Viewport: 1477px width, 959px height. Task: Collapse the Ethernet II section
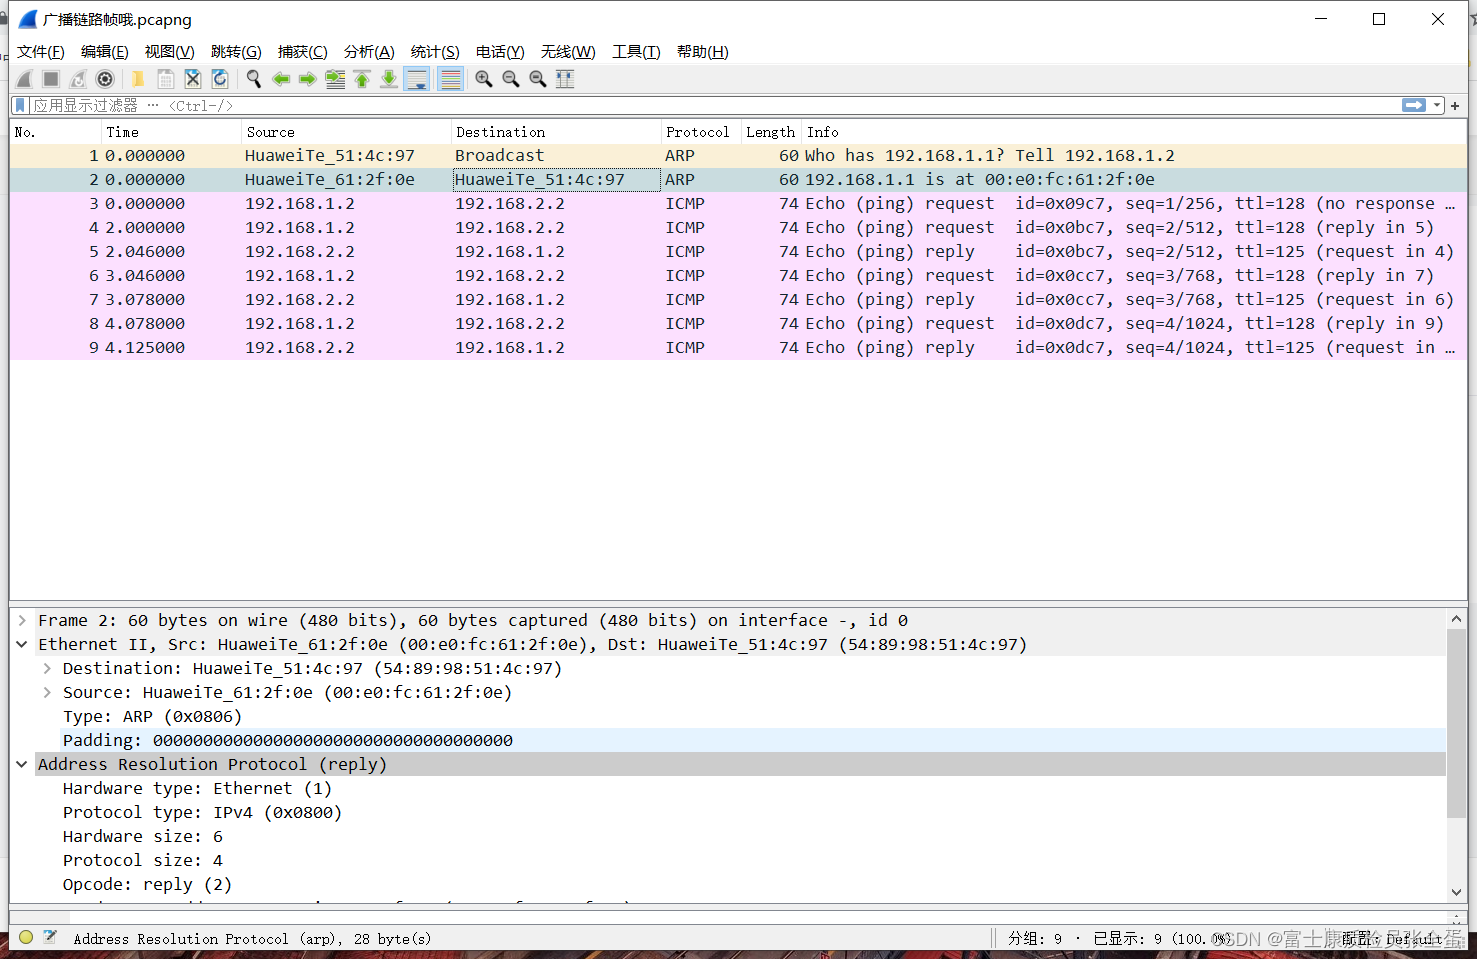click(x=22, y=645)
